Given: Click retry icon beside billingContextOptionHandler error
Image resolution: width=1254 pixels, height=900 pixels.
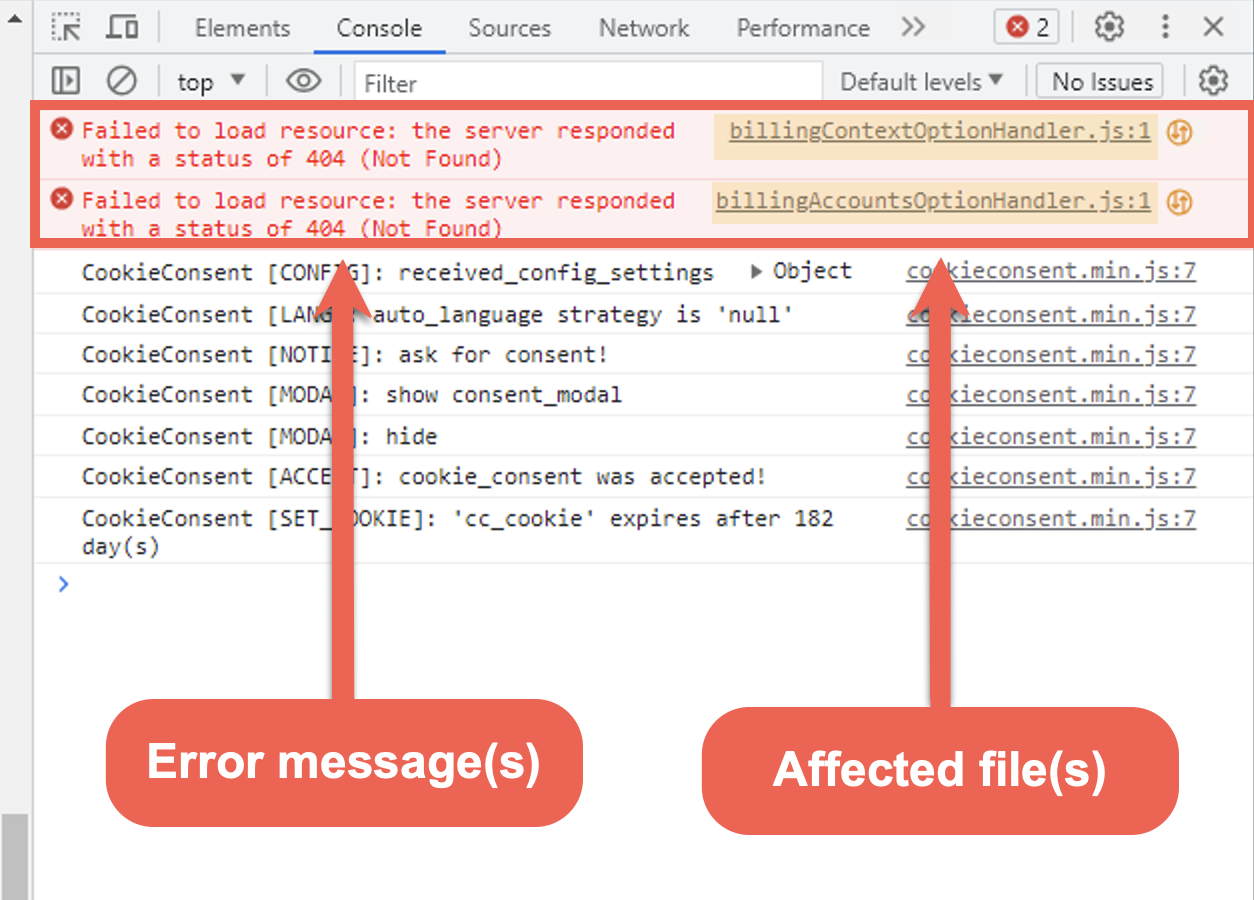Looking at the screenshot, I should (1178, 131).
